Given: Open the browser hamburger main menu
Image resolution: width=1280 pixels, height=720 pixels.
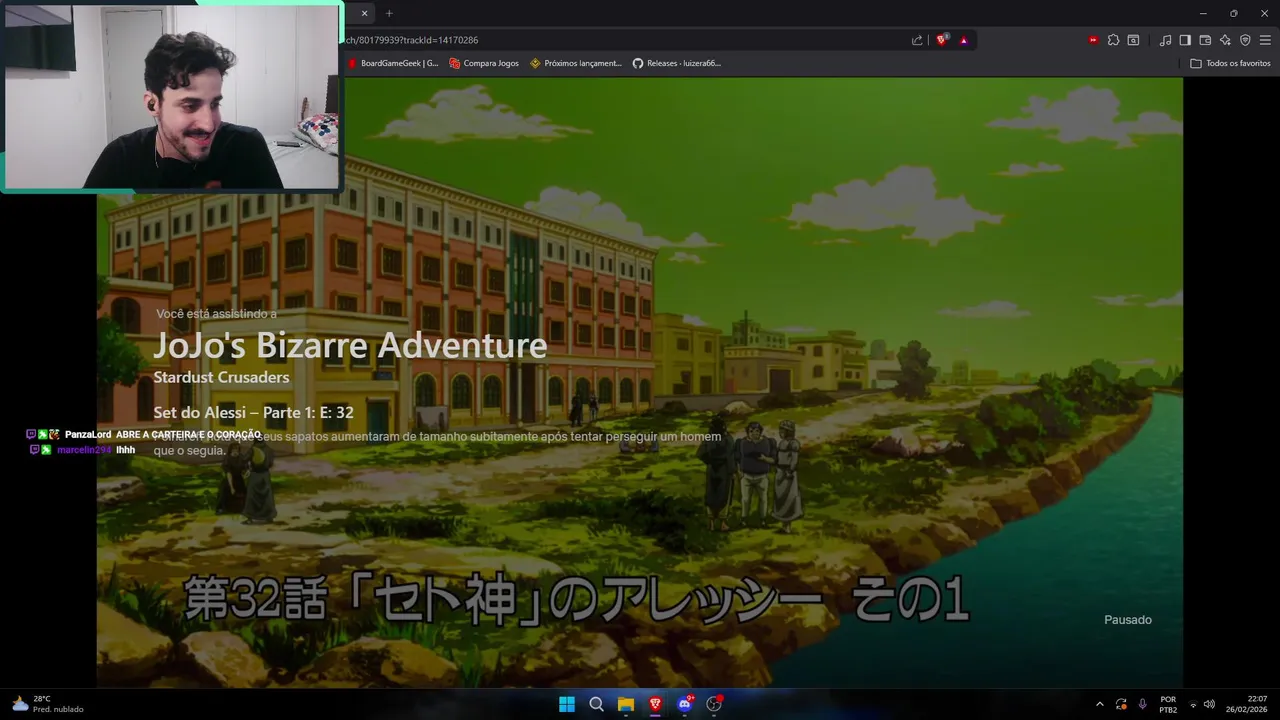Looking at the screenshot, I should pos(1265,40).
